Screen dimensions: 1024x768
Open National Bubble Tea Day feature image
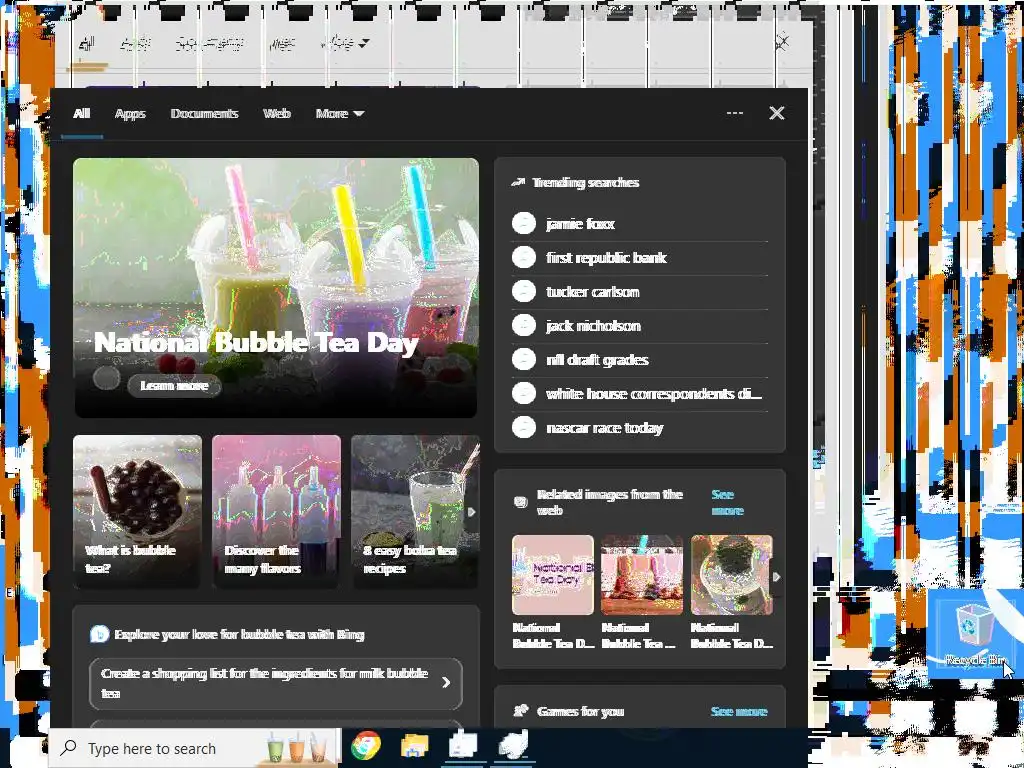[x=276, y=287]
